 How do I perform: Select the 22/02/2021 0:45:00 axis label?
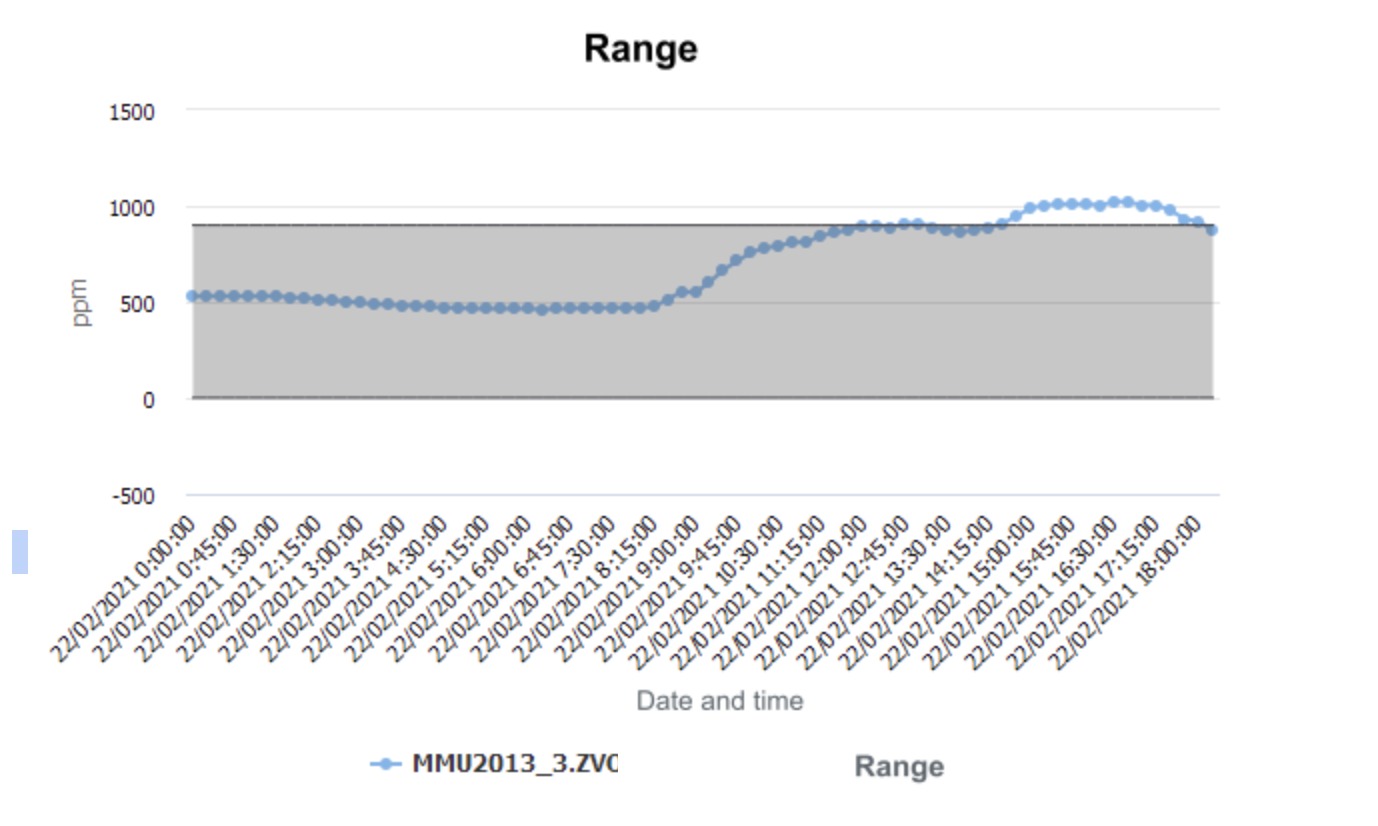tap(165, 589)
